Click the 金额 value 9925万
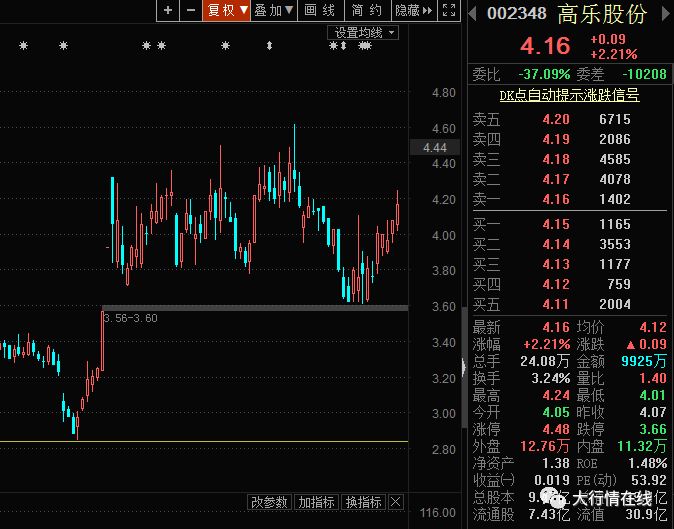 pyautogui.click(x=643, y=361)
